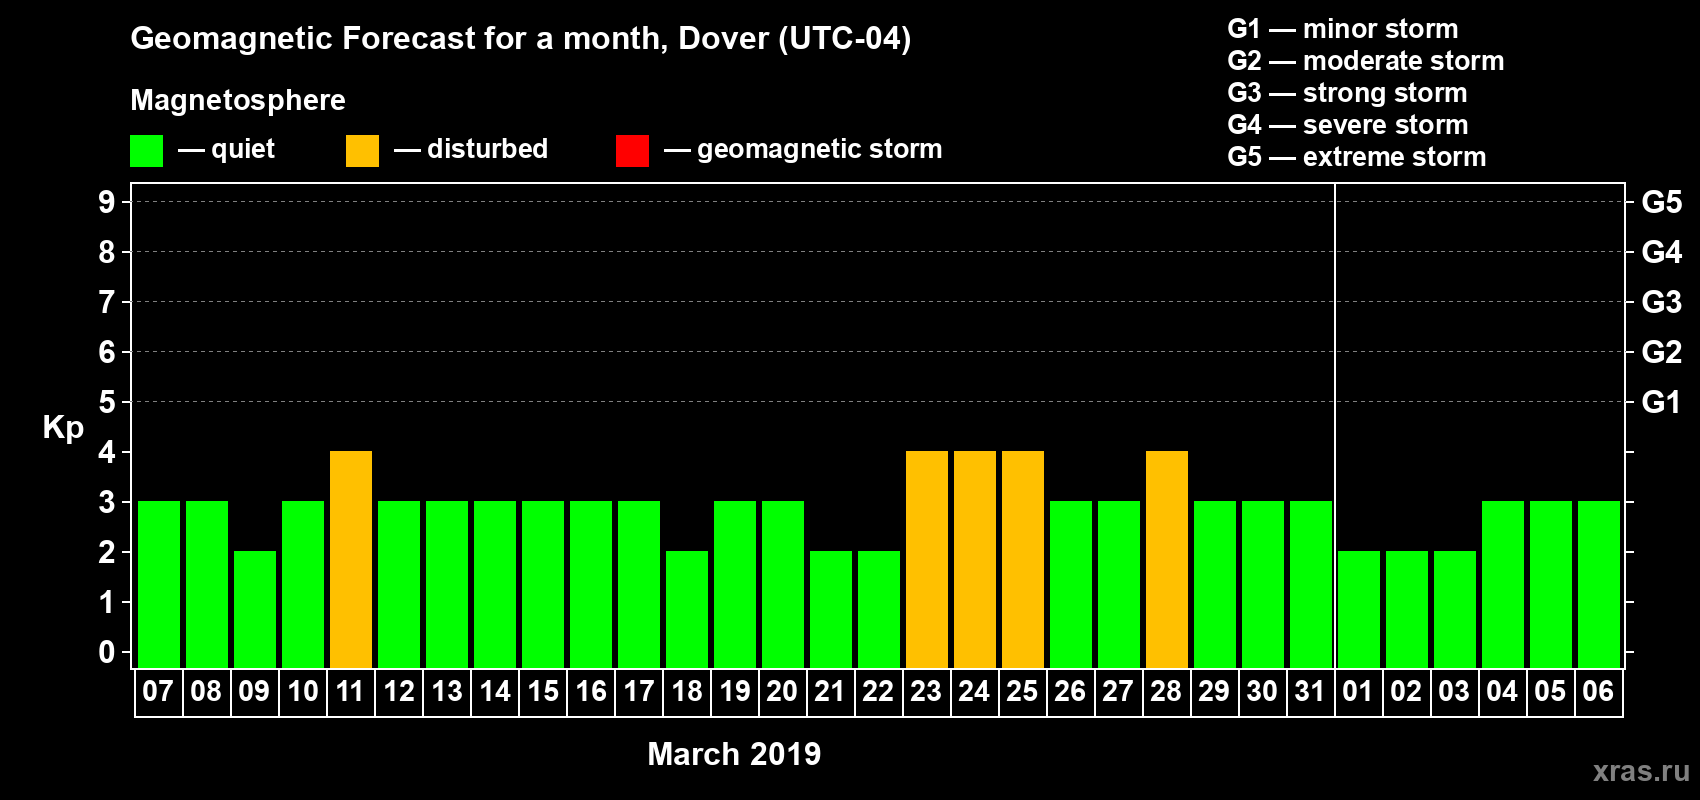Click the '— quiet' legend label
1700x800 pixels.
click(226, 150)
